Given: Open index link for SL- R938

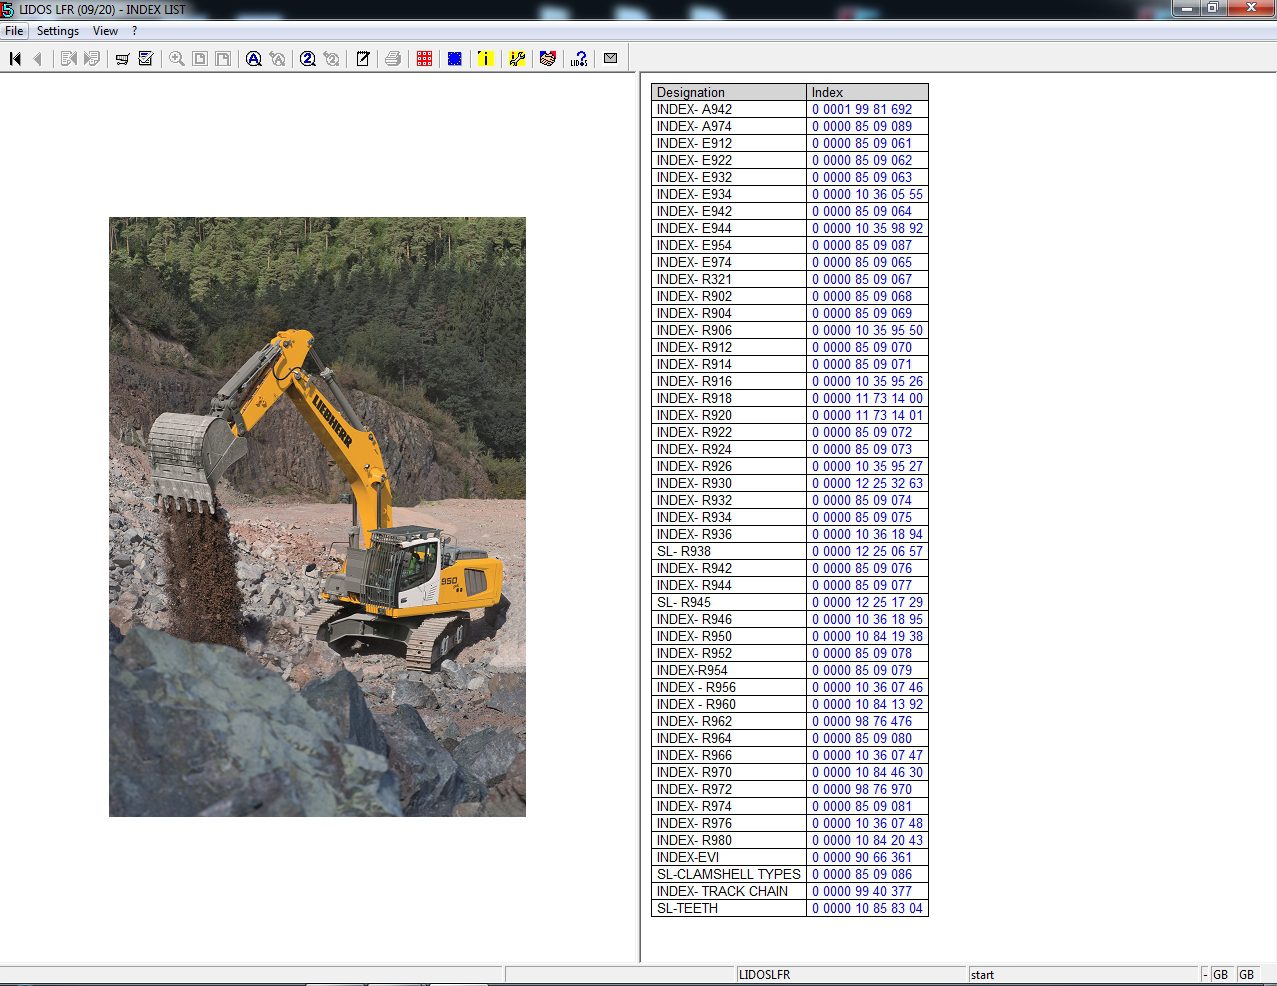Looking at the screenshot, I should [x=867, y=551].
